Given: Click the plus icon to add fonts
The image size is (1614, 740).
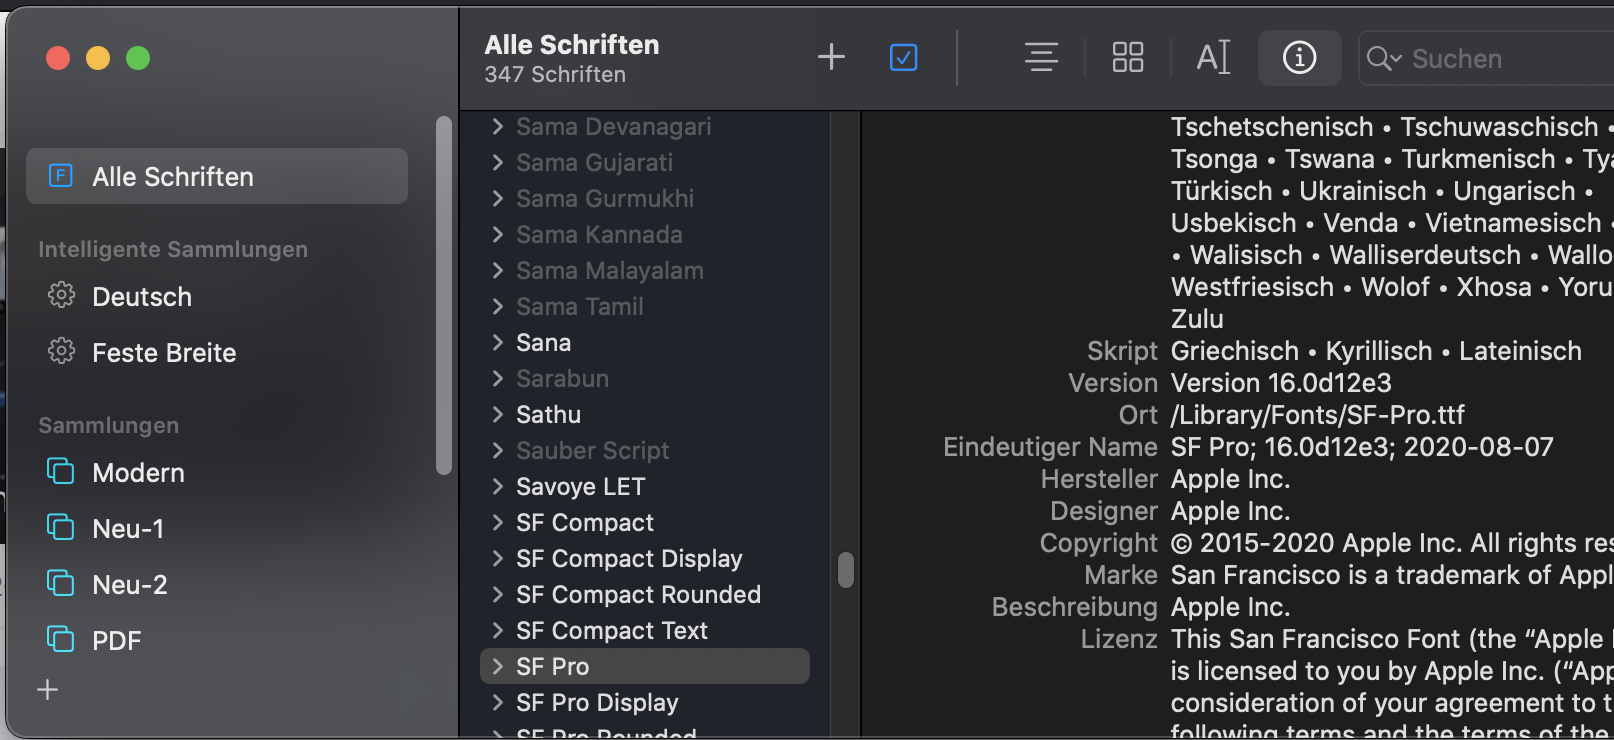Looking at the screenshot, I should pos(831,57).
